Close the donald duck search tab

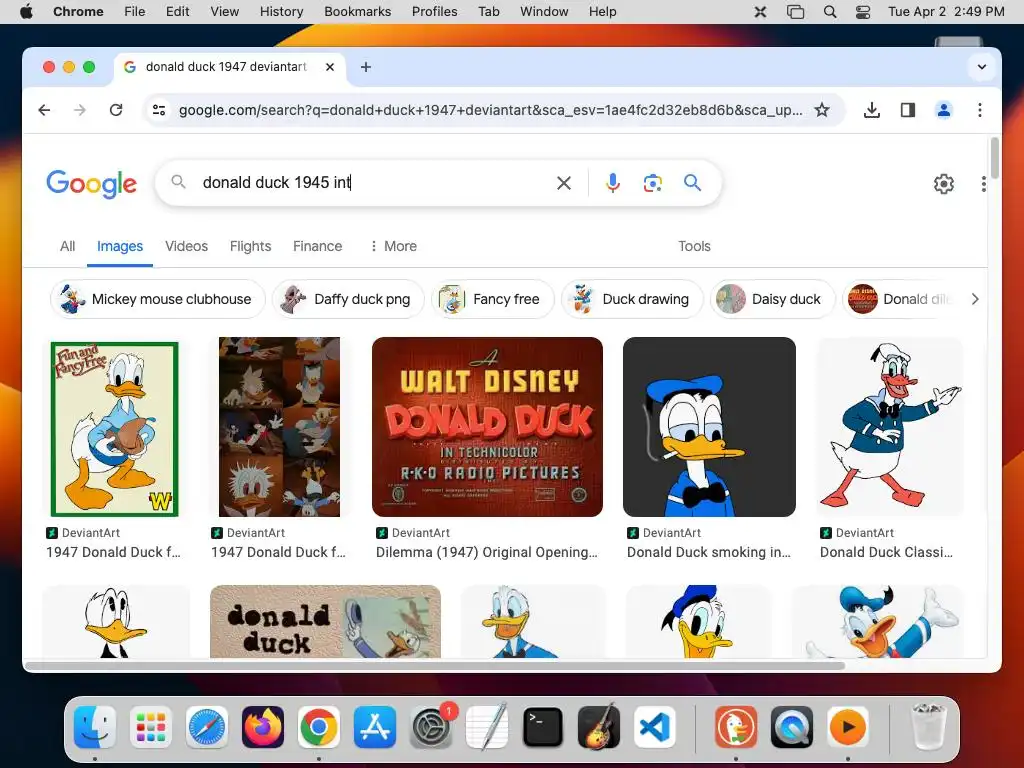(x=330, y=67)
